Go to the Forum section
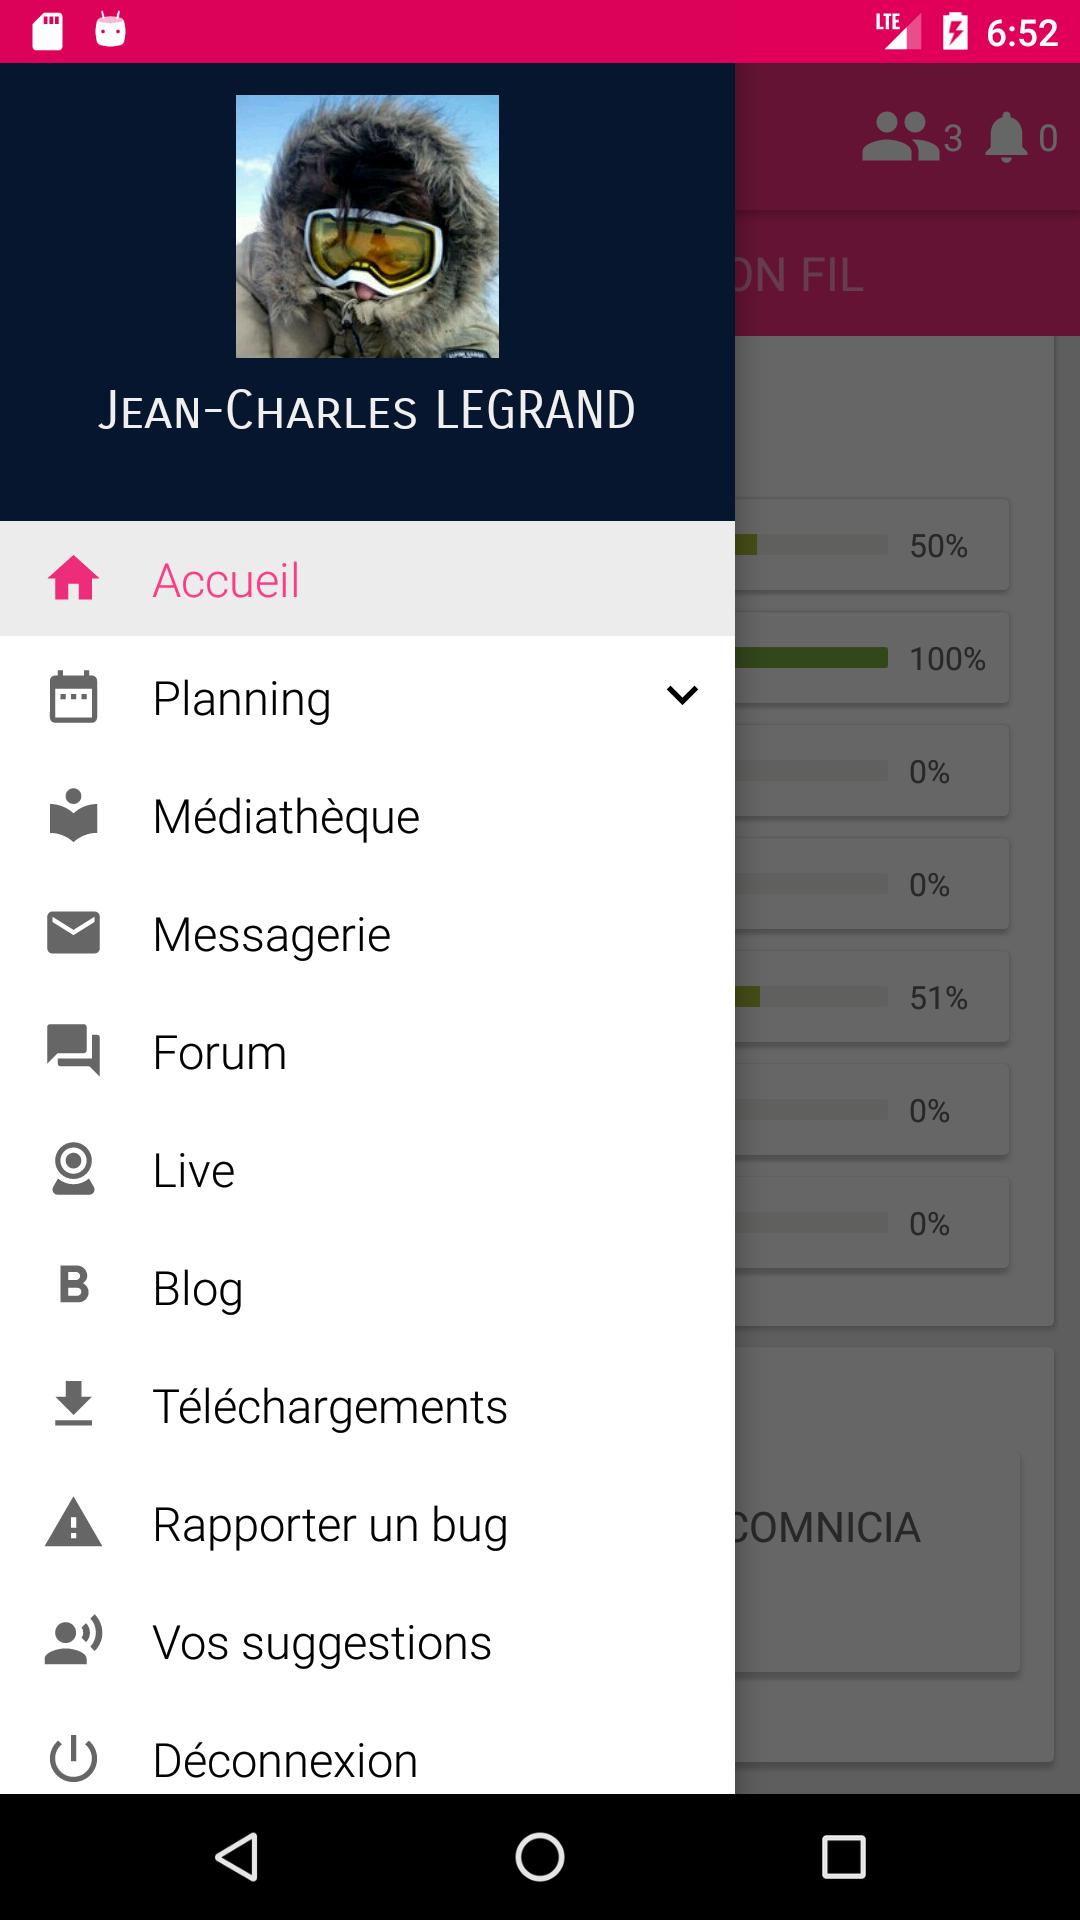The image size is (1080, 1920). 367,1053
